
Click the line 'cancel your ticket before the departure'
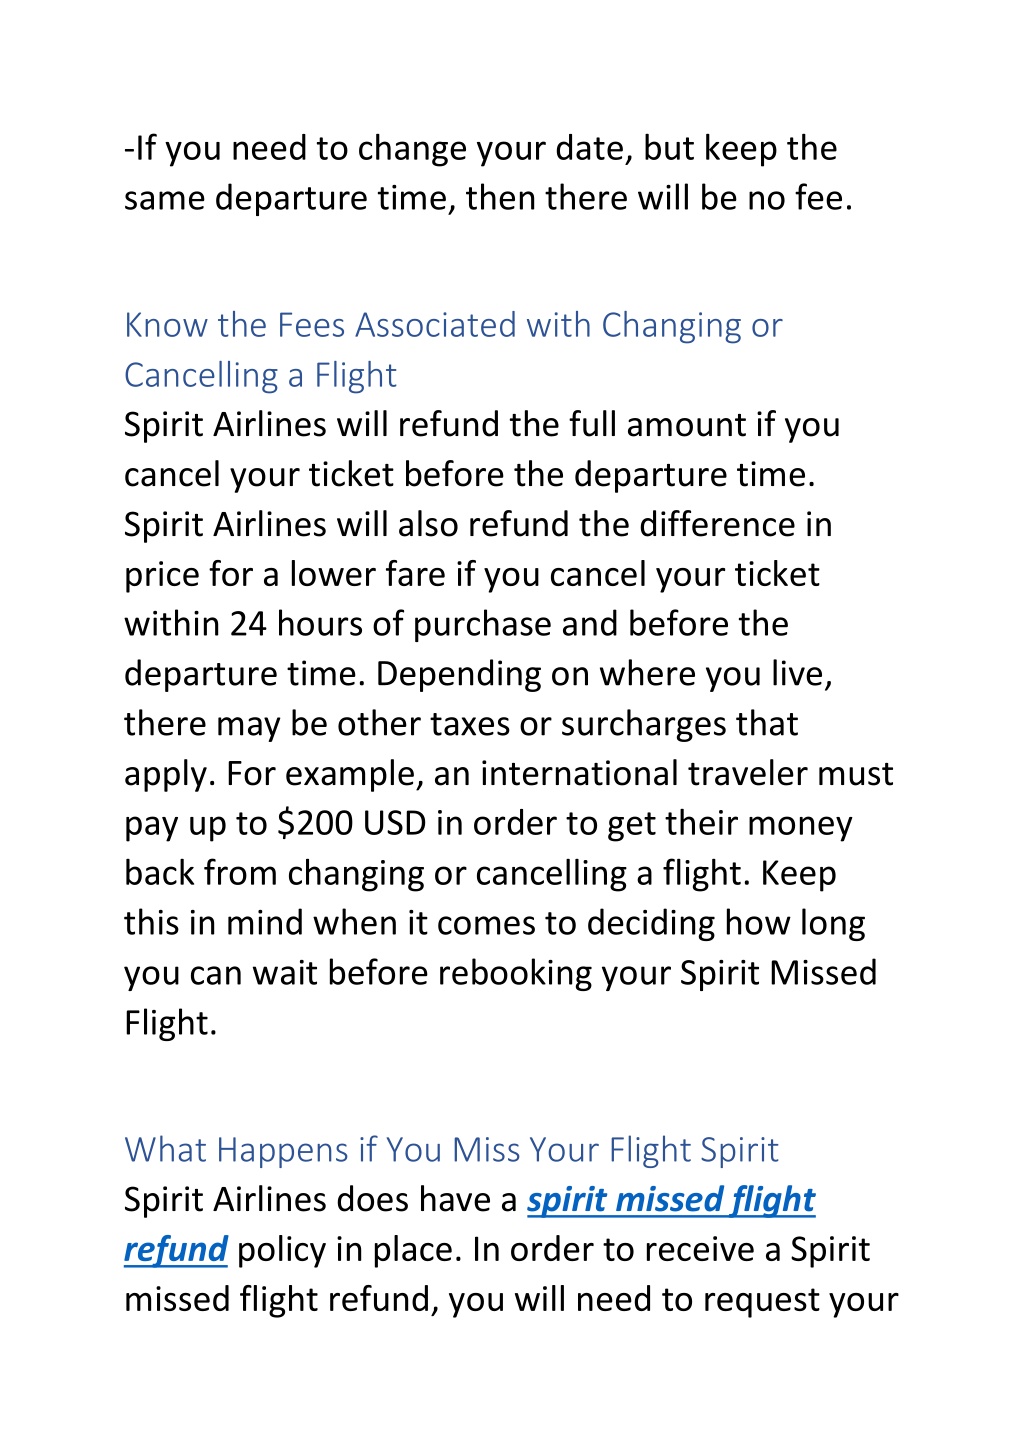coord(470,475)
